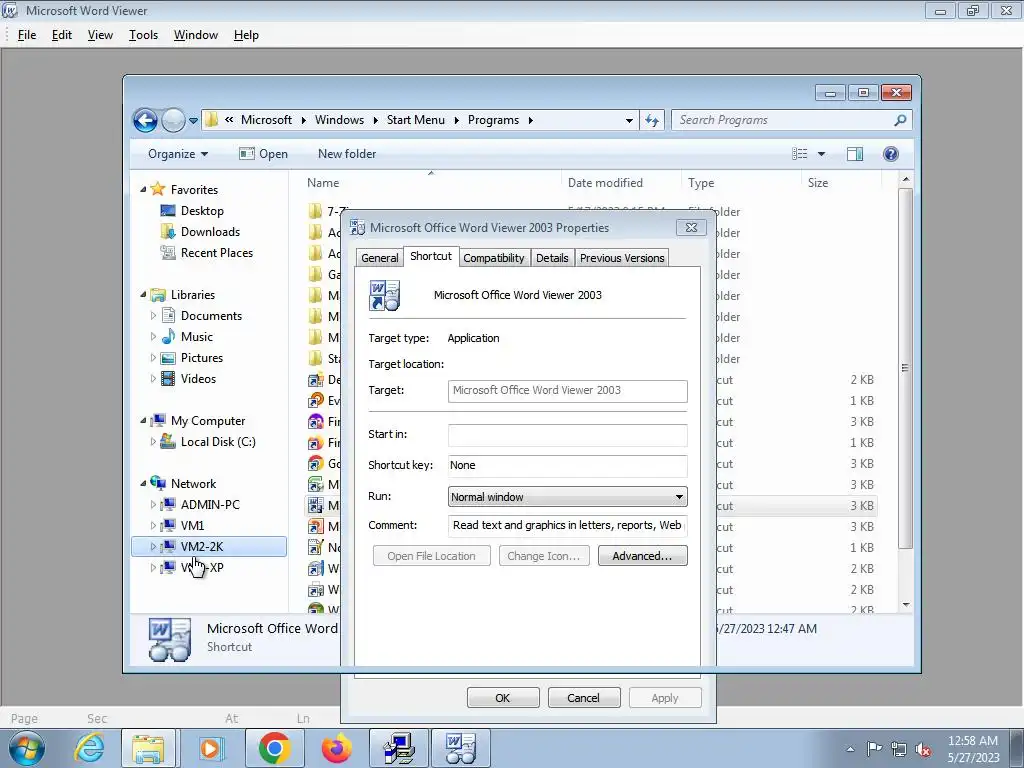The image size is (1024, 768).
Task: Open the Organize dropdown menu
Action: pos(178,154)
